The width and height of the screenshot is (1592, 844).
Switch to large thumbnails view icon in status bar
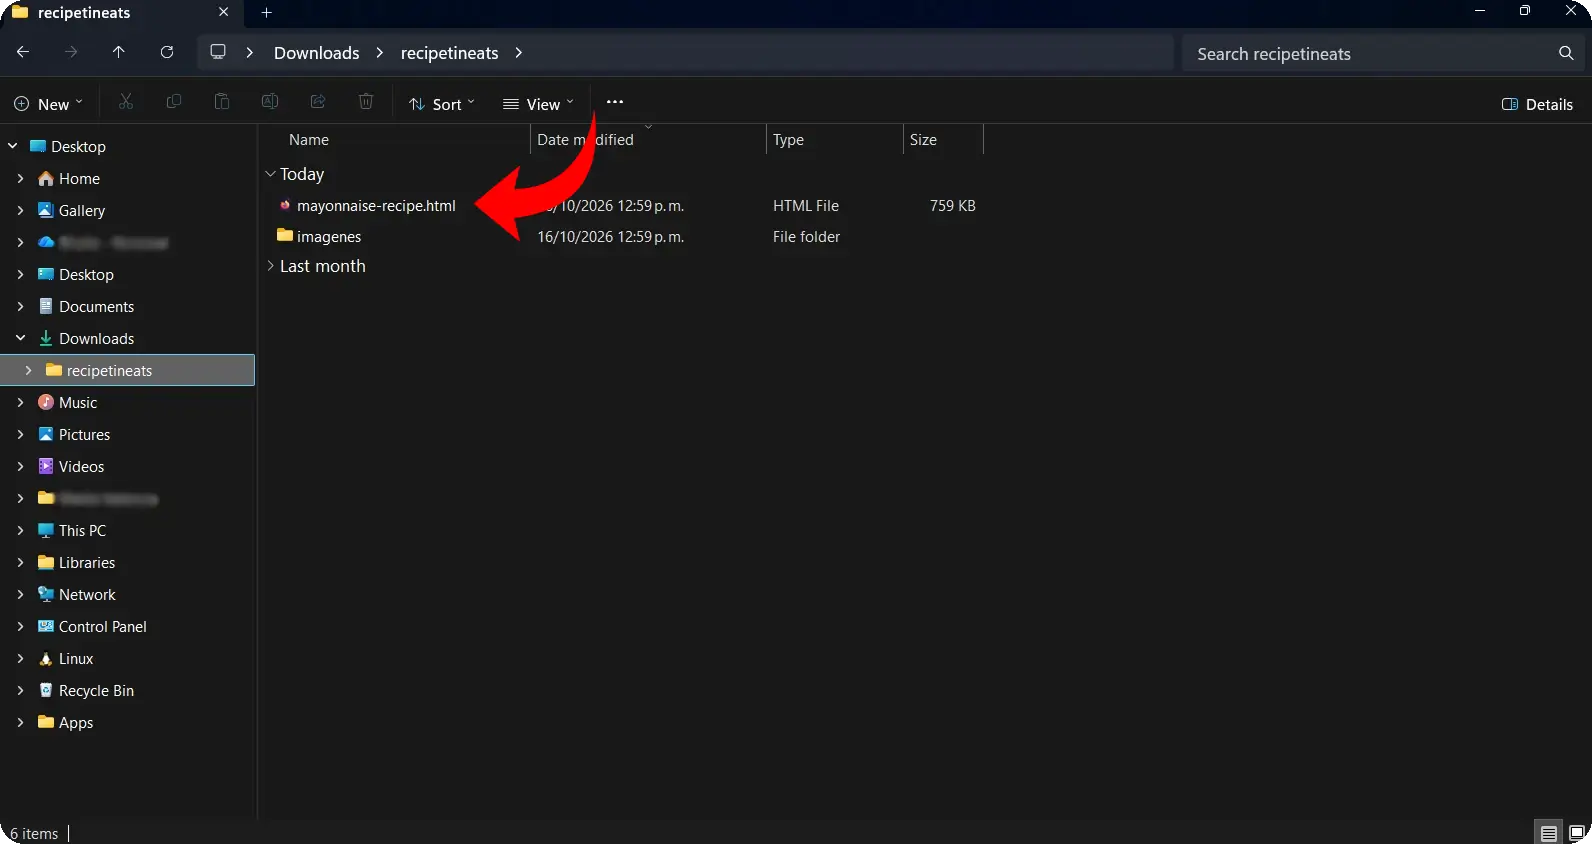coord(1577,833)
